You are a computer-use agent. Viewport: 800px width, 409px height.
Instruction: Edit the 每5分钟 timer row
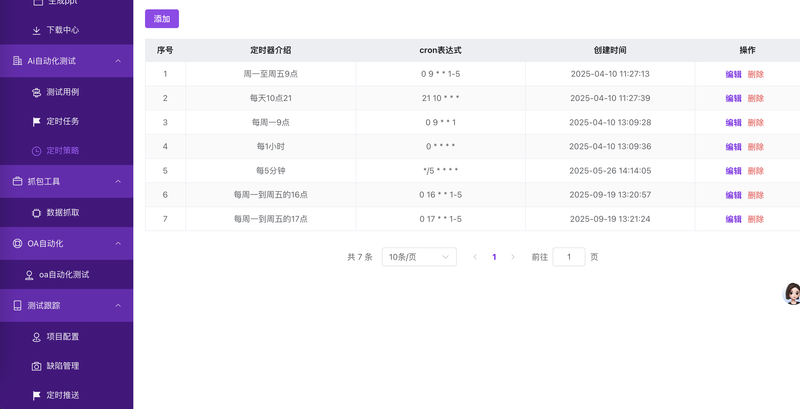click(x=733, y=171)
